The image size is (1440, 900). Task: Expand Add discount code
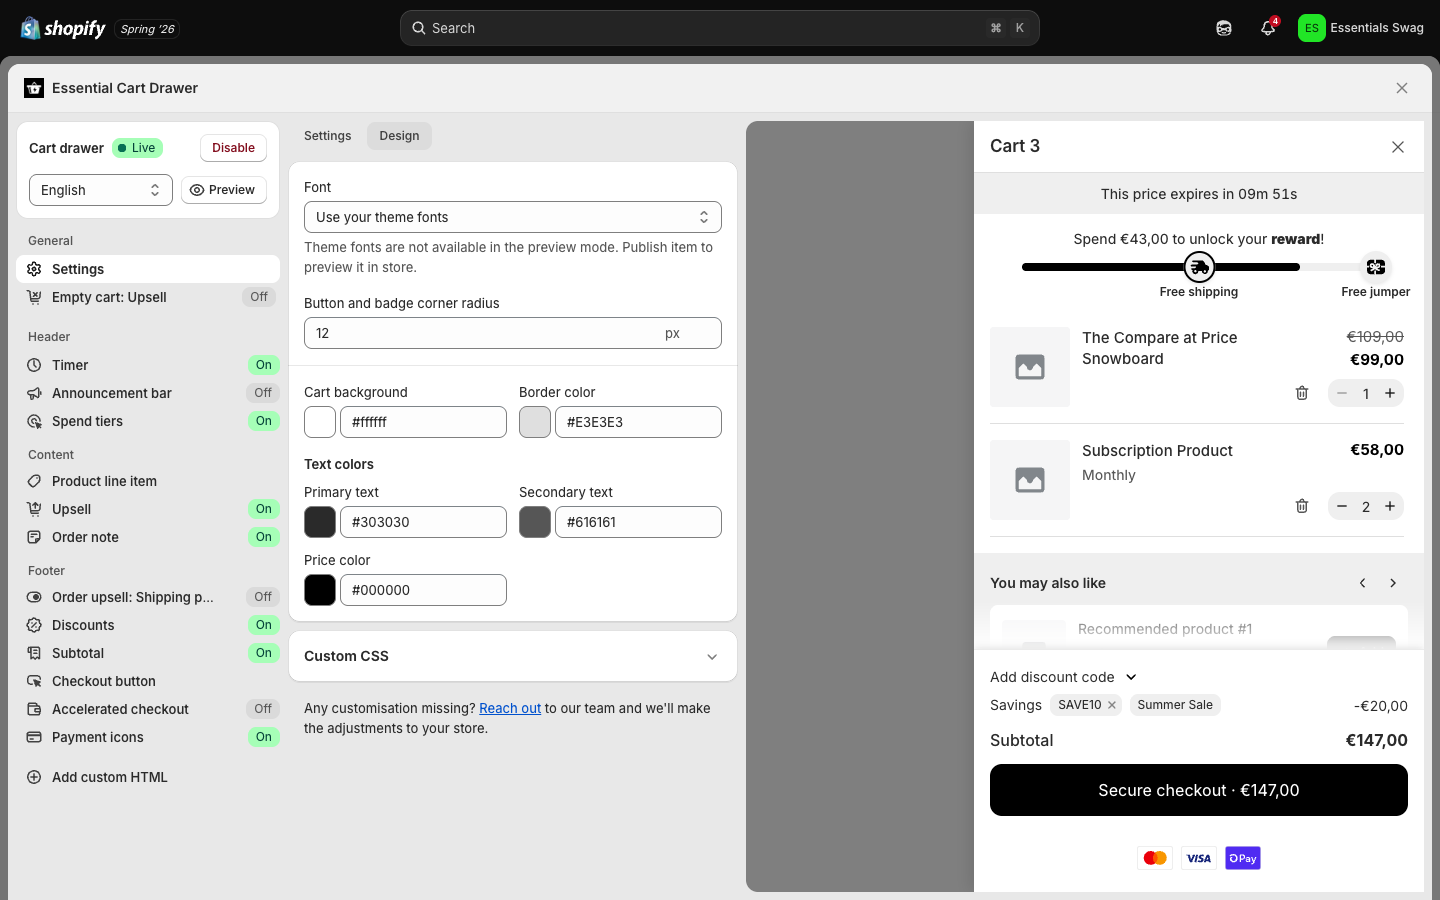tap(1064, 677)
